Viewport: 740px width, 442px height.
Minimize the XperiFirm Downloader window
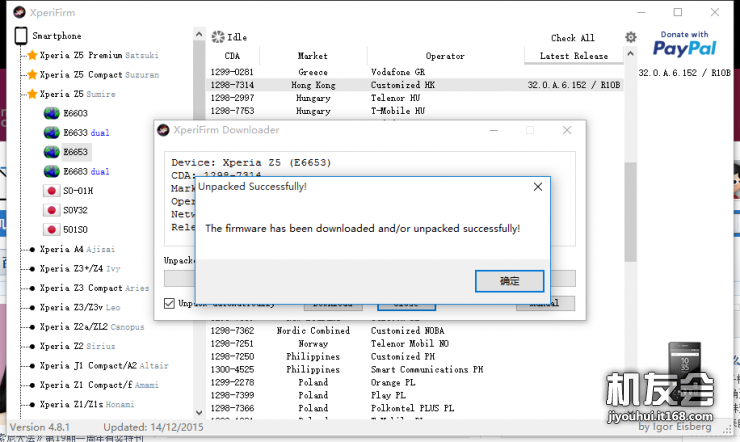click(494, 130)
